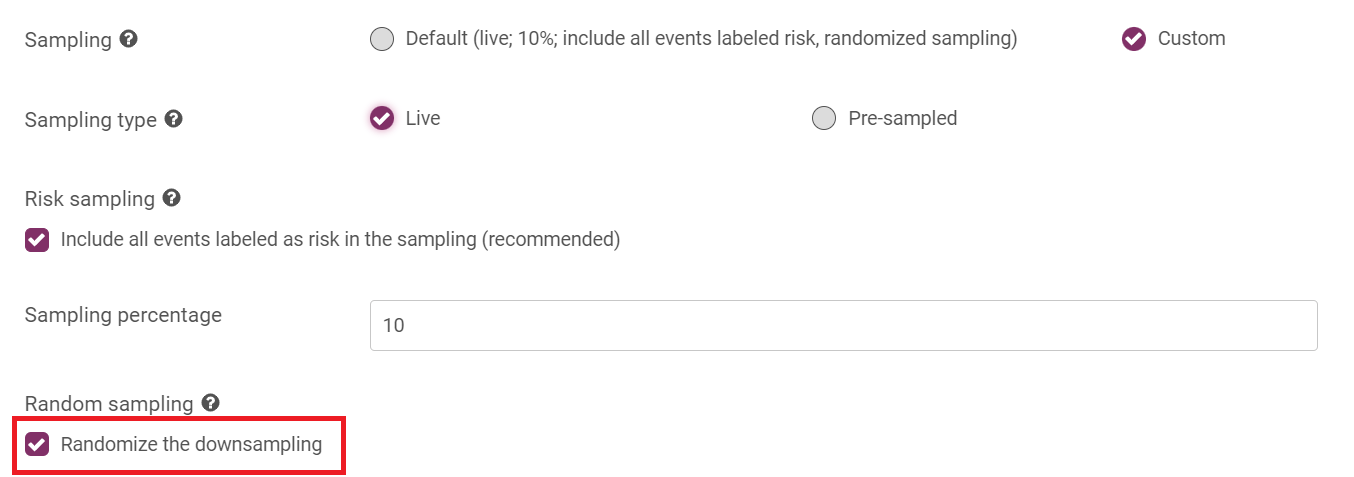This screenshot has height=477, width=1354.
Task: Click the 'Custom' label text
Action: 1192,39
